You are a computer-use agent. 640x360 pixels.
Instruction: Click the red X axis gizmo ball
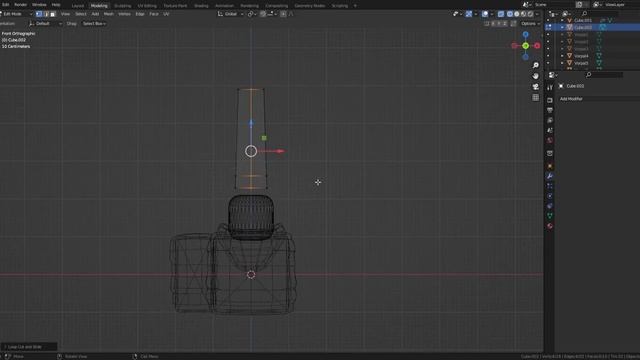tap(537, 46)
